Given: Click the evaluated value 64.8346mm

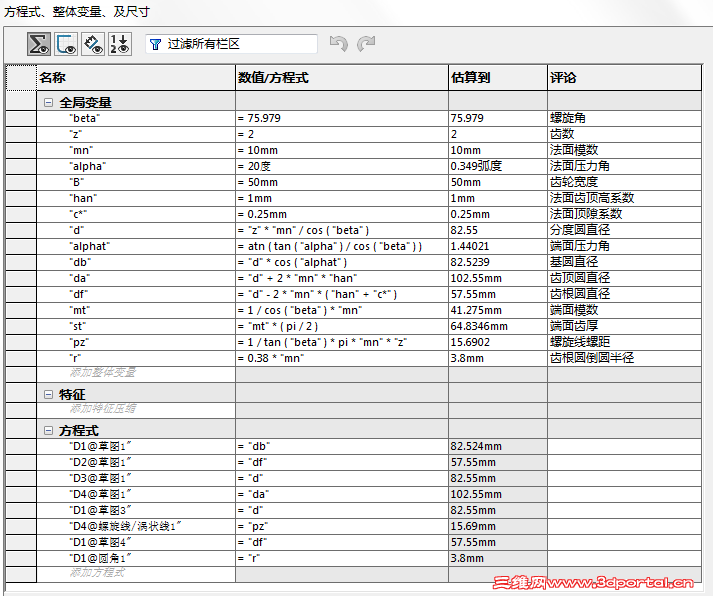Looking at the screenshot, I should [x=498, y=326].
